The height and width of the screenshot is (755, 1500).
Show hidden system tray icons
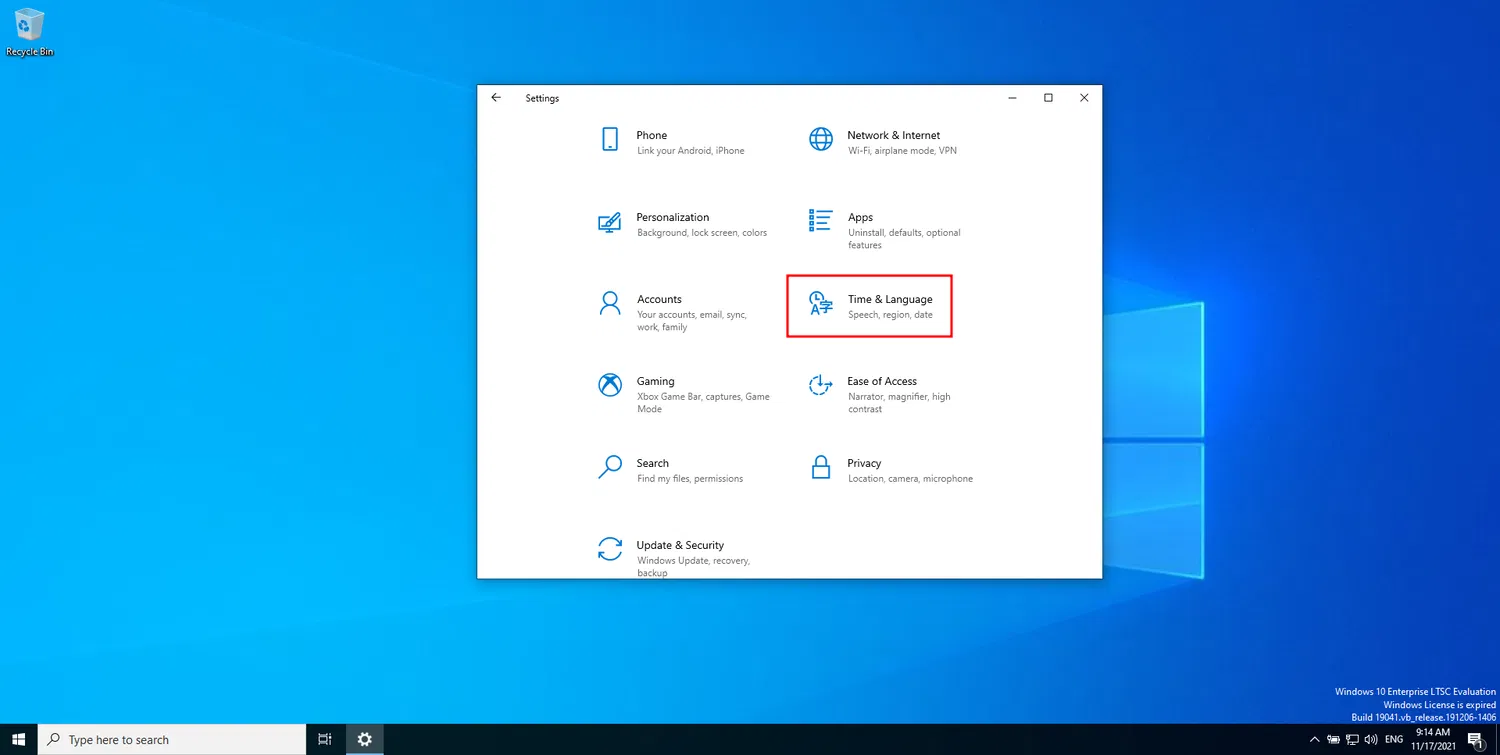point(1315,739)
